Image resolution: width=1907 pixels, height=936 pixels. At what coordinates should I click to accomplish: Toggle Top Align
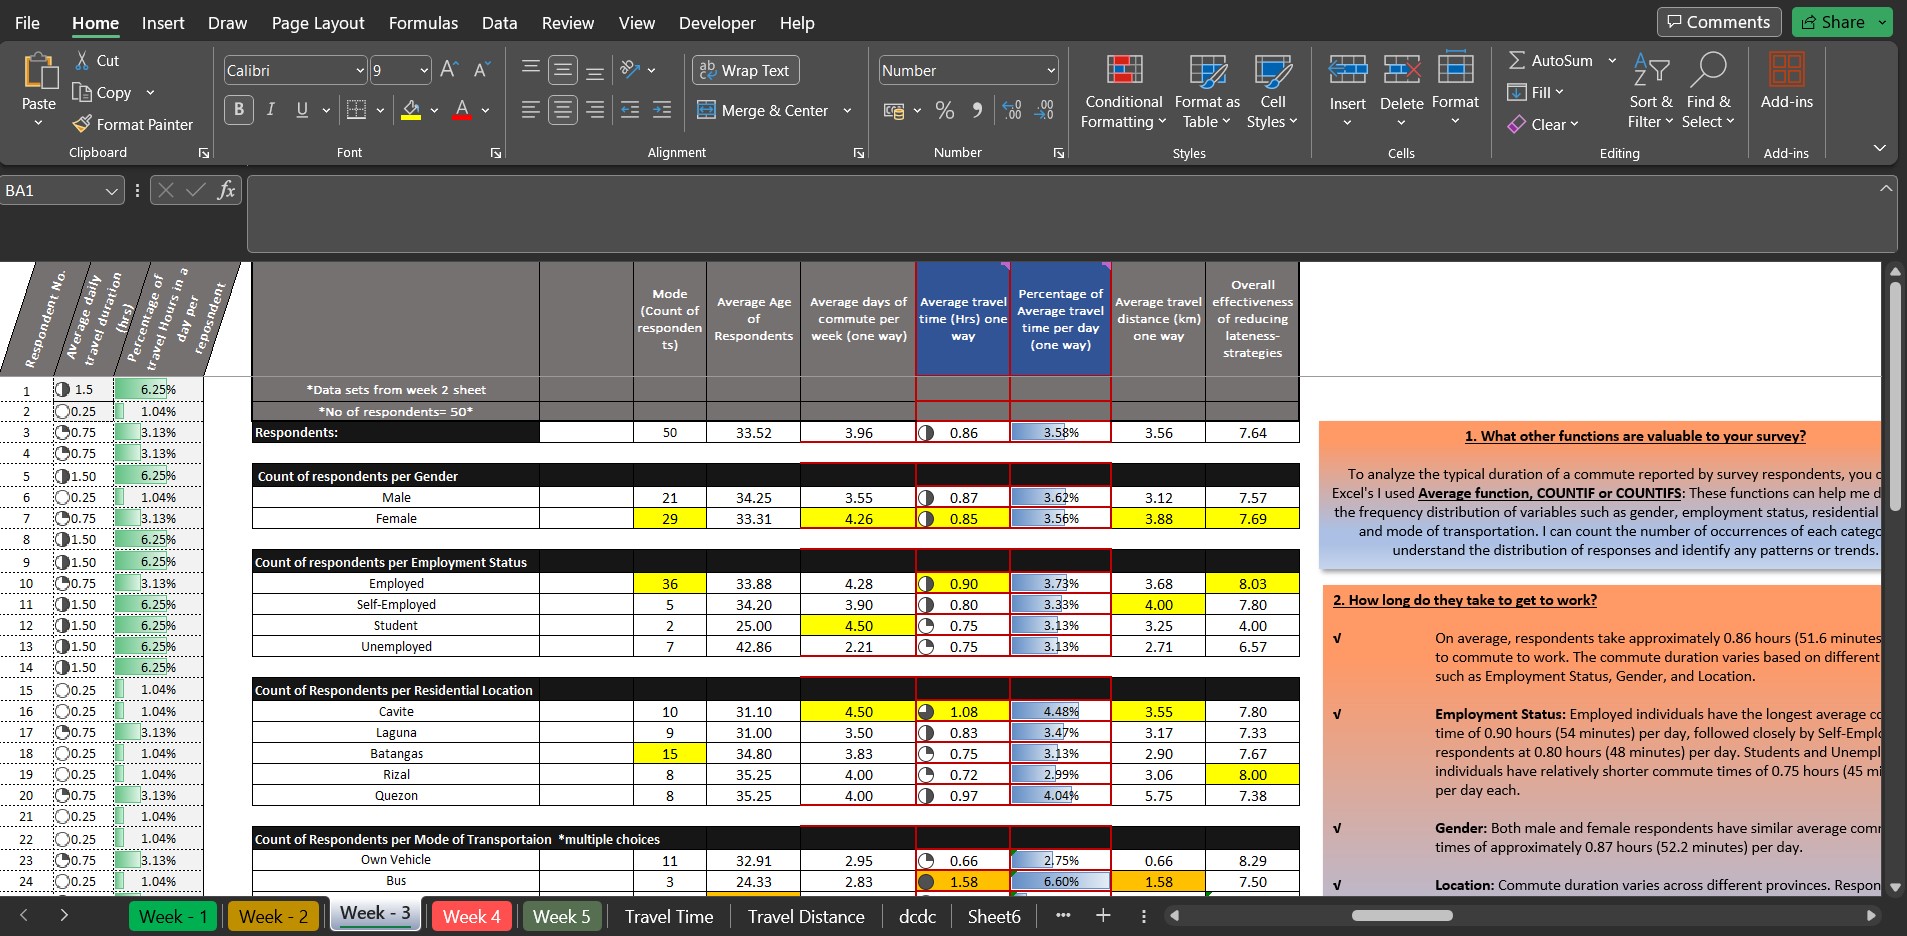(531, 69)
